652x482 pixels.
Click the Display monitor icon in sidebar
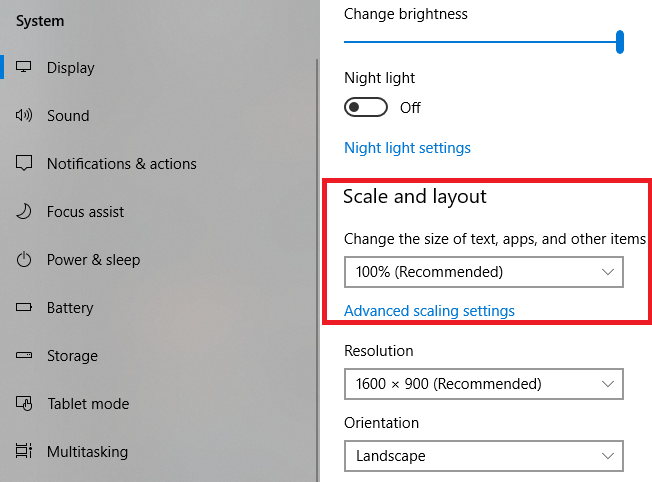click(x=25, y=68)
